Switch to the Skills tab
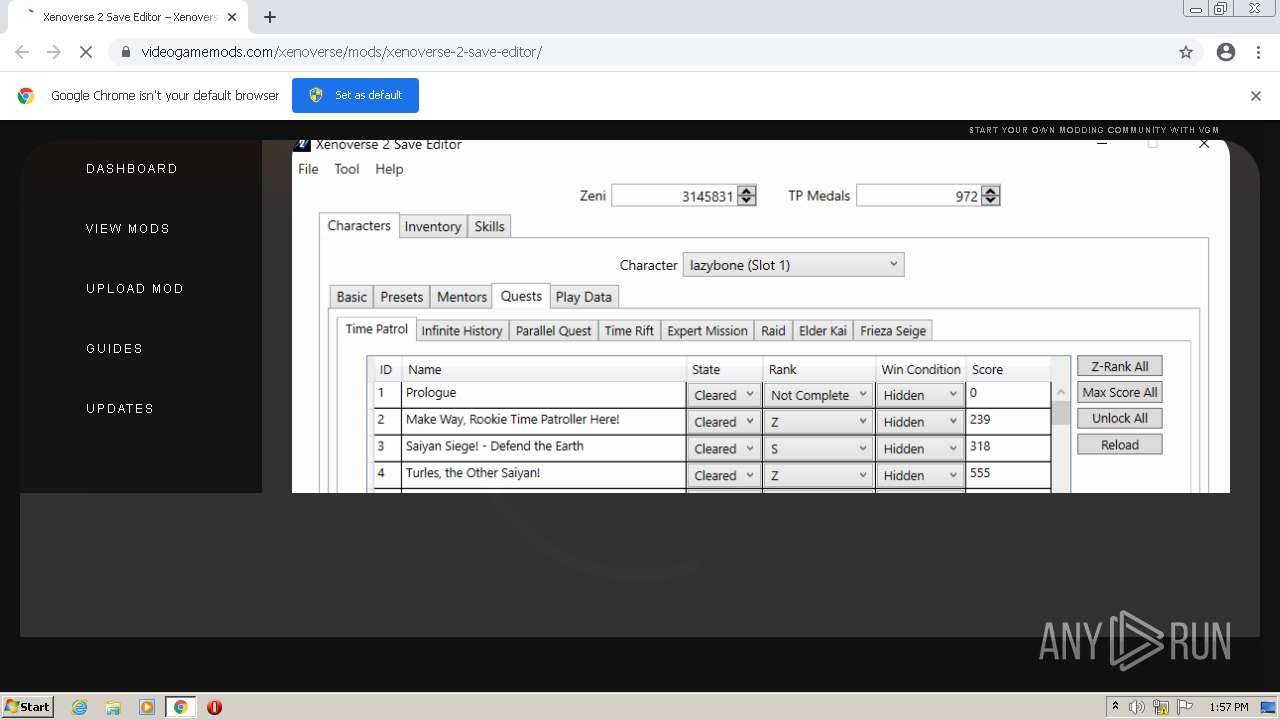Screen dimensions: 1280x720 [490, 227]
